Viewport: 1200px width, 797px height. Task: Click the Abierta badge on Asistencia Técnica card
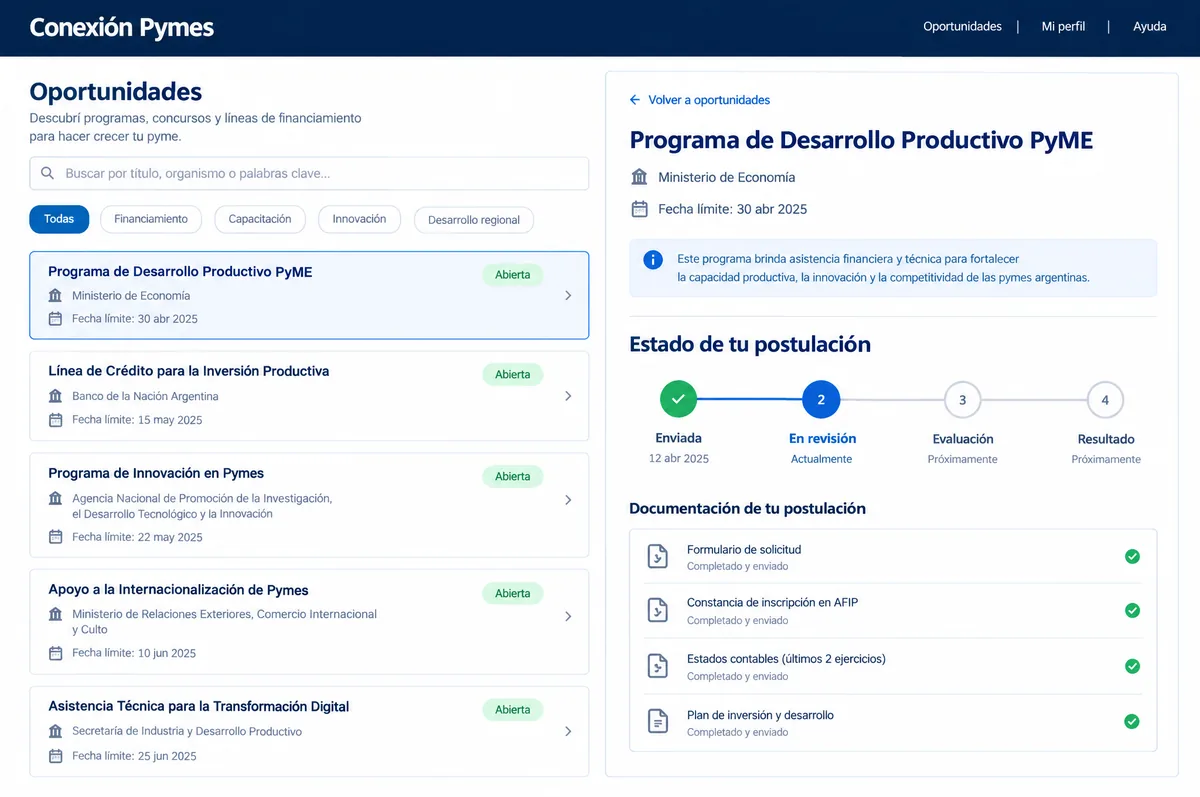(513, 709)
